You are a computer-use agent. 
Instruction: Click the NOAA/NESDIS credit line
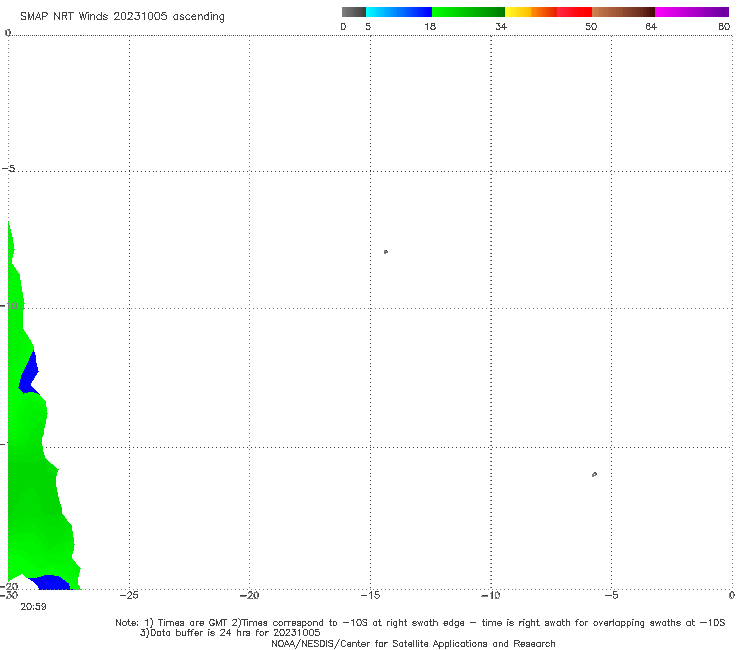click(413, 643)
